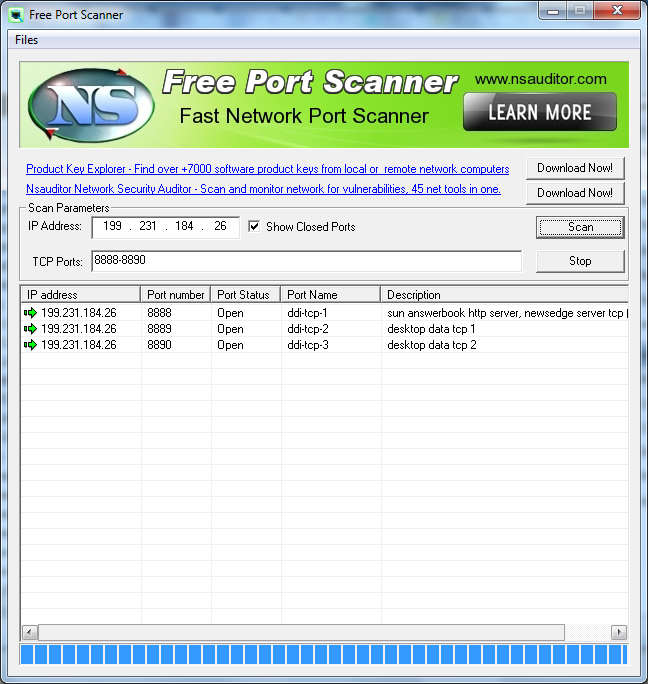Viewport: 648px width, 684px height.
Task: Click port name ddi-tcp-2
Action: (x=308, y=329)
